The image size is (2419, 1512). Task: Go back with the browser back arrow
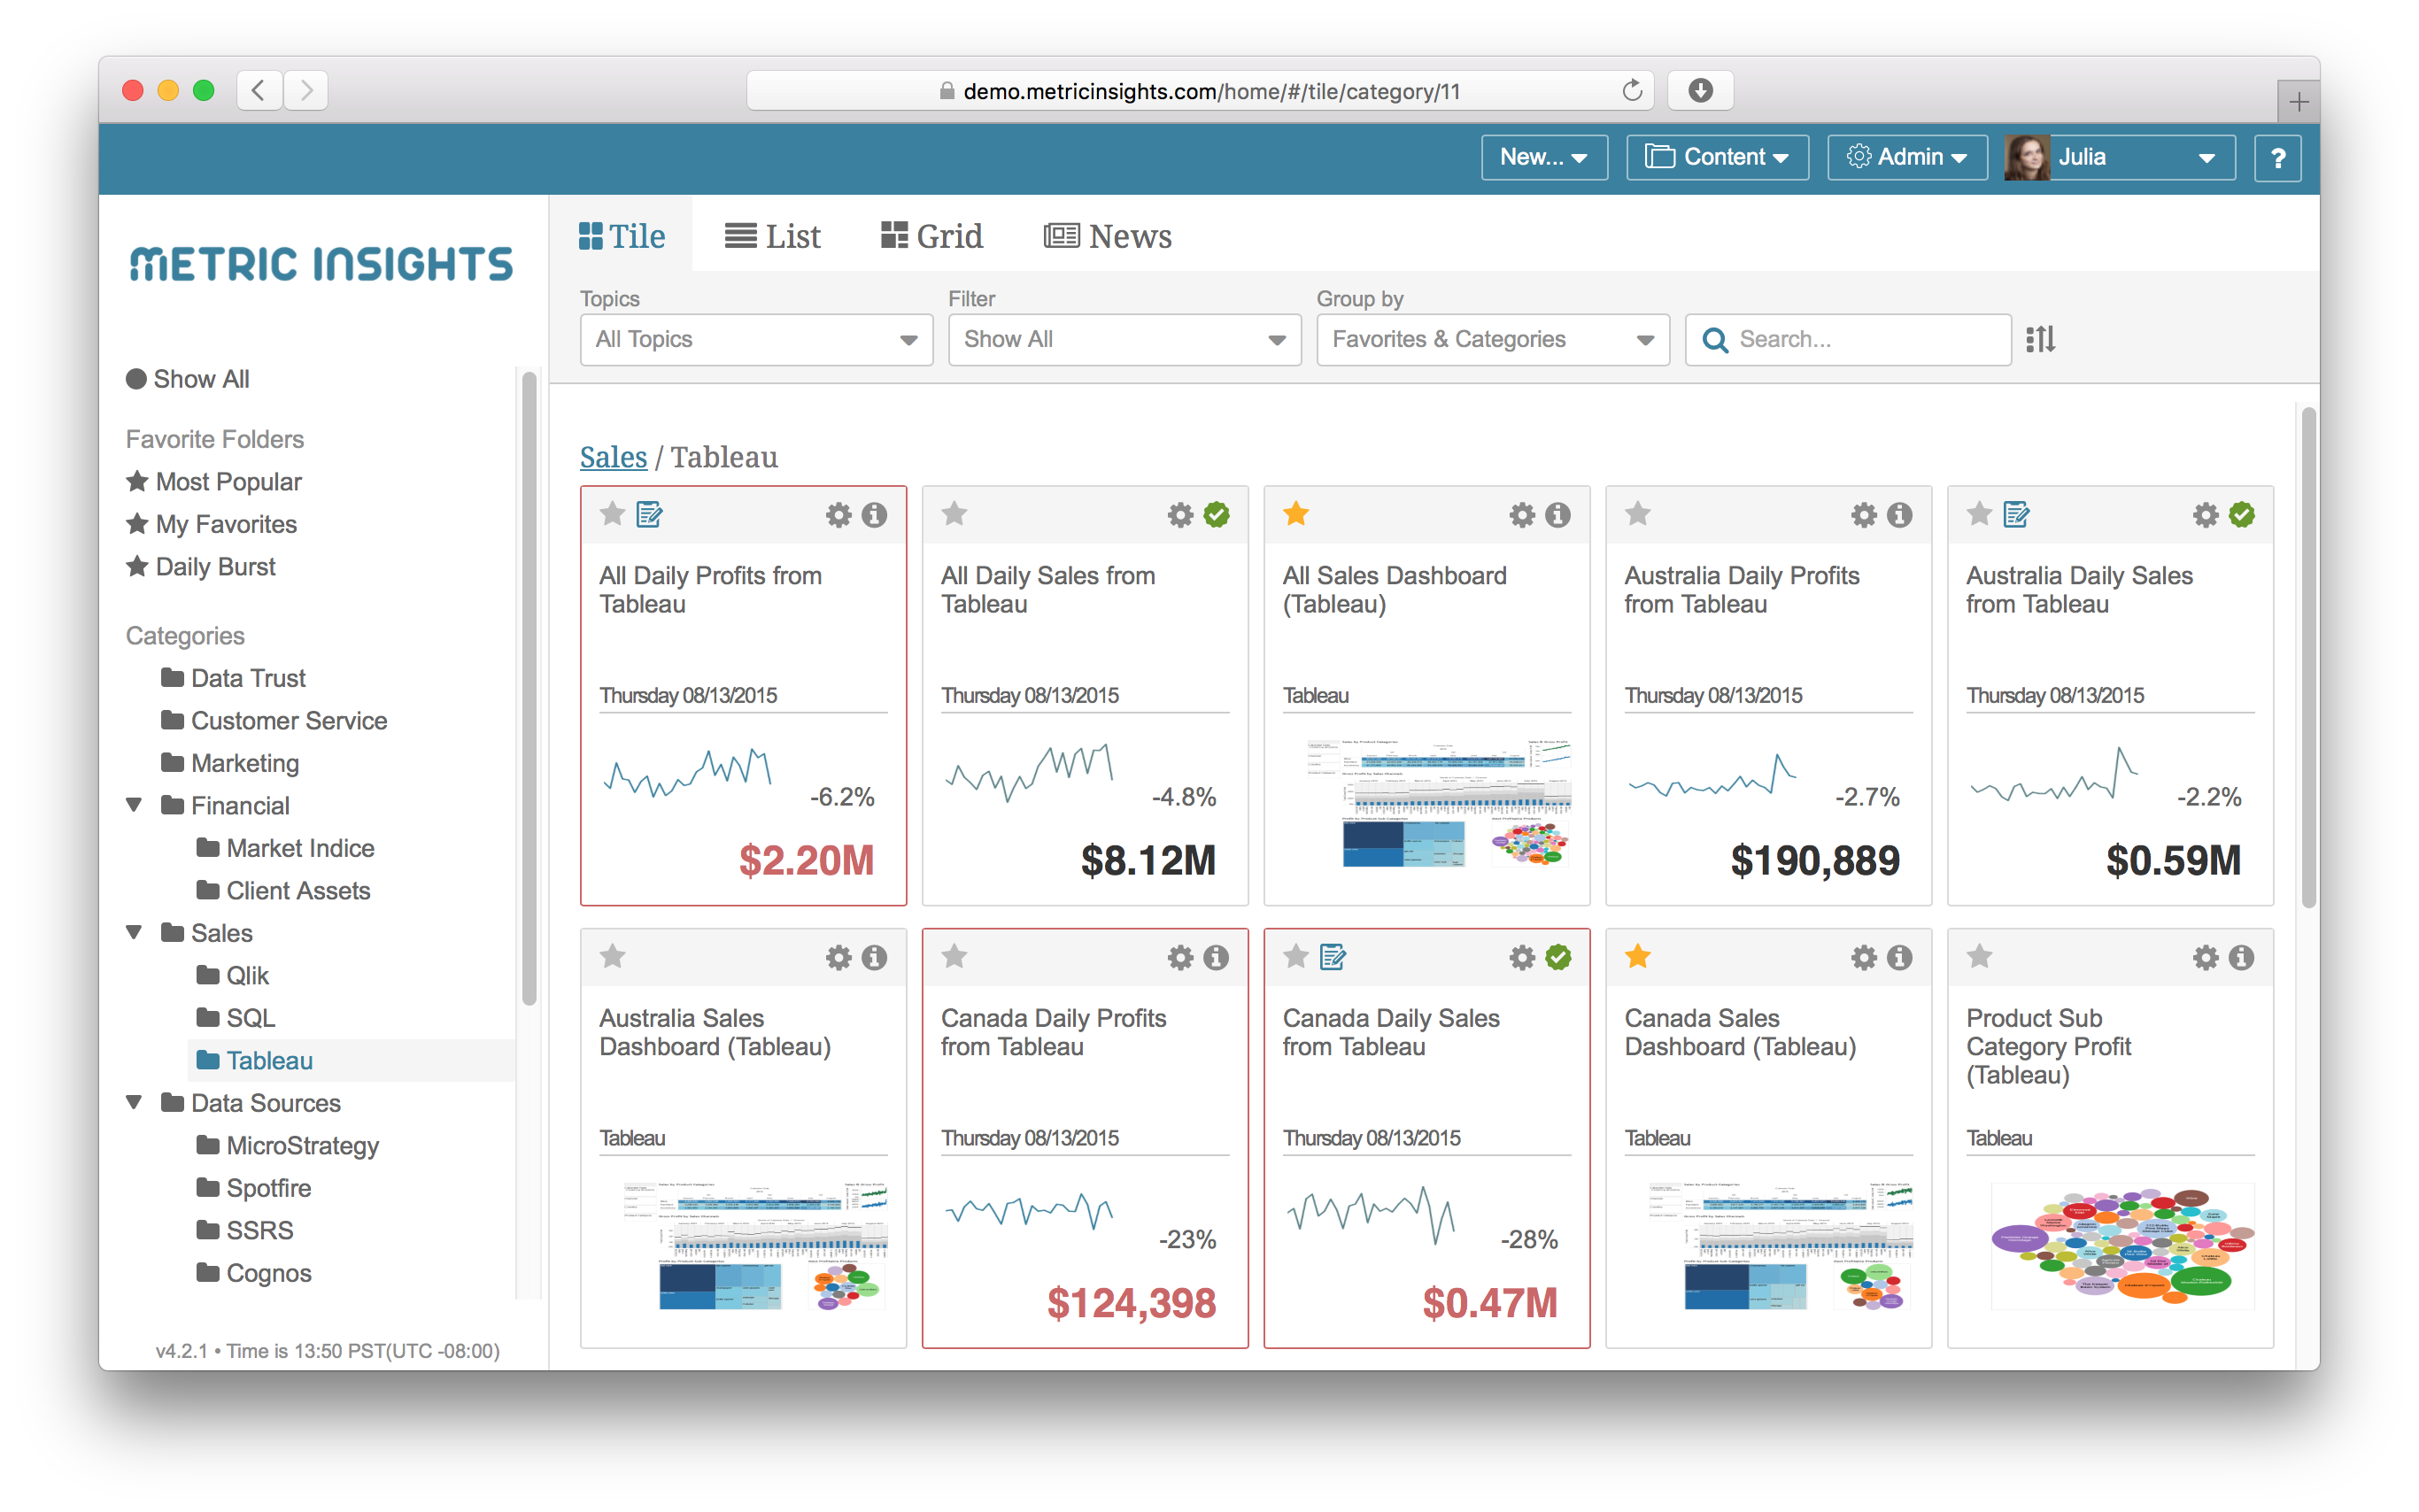[259, 91]
